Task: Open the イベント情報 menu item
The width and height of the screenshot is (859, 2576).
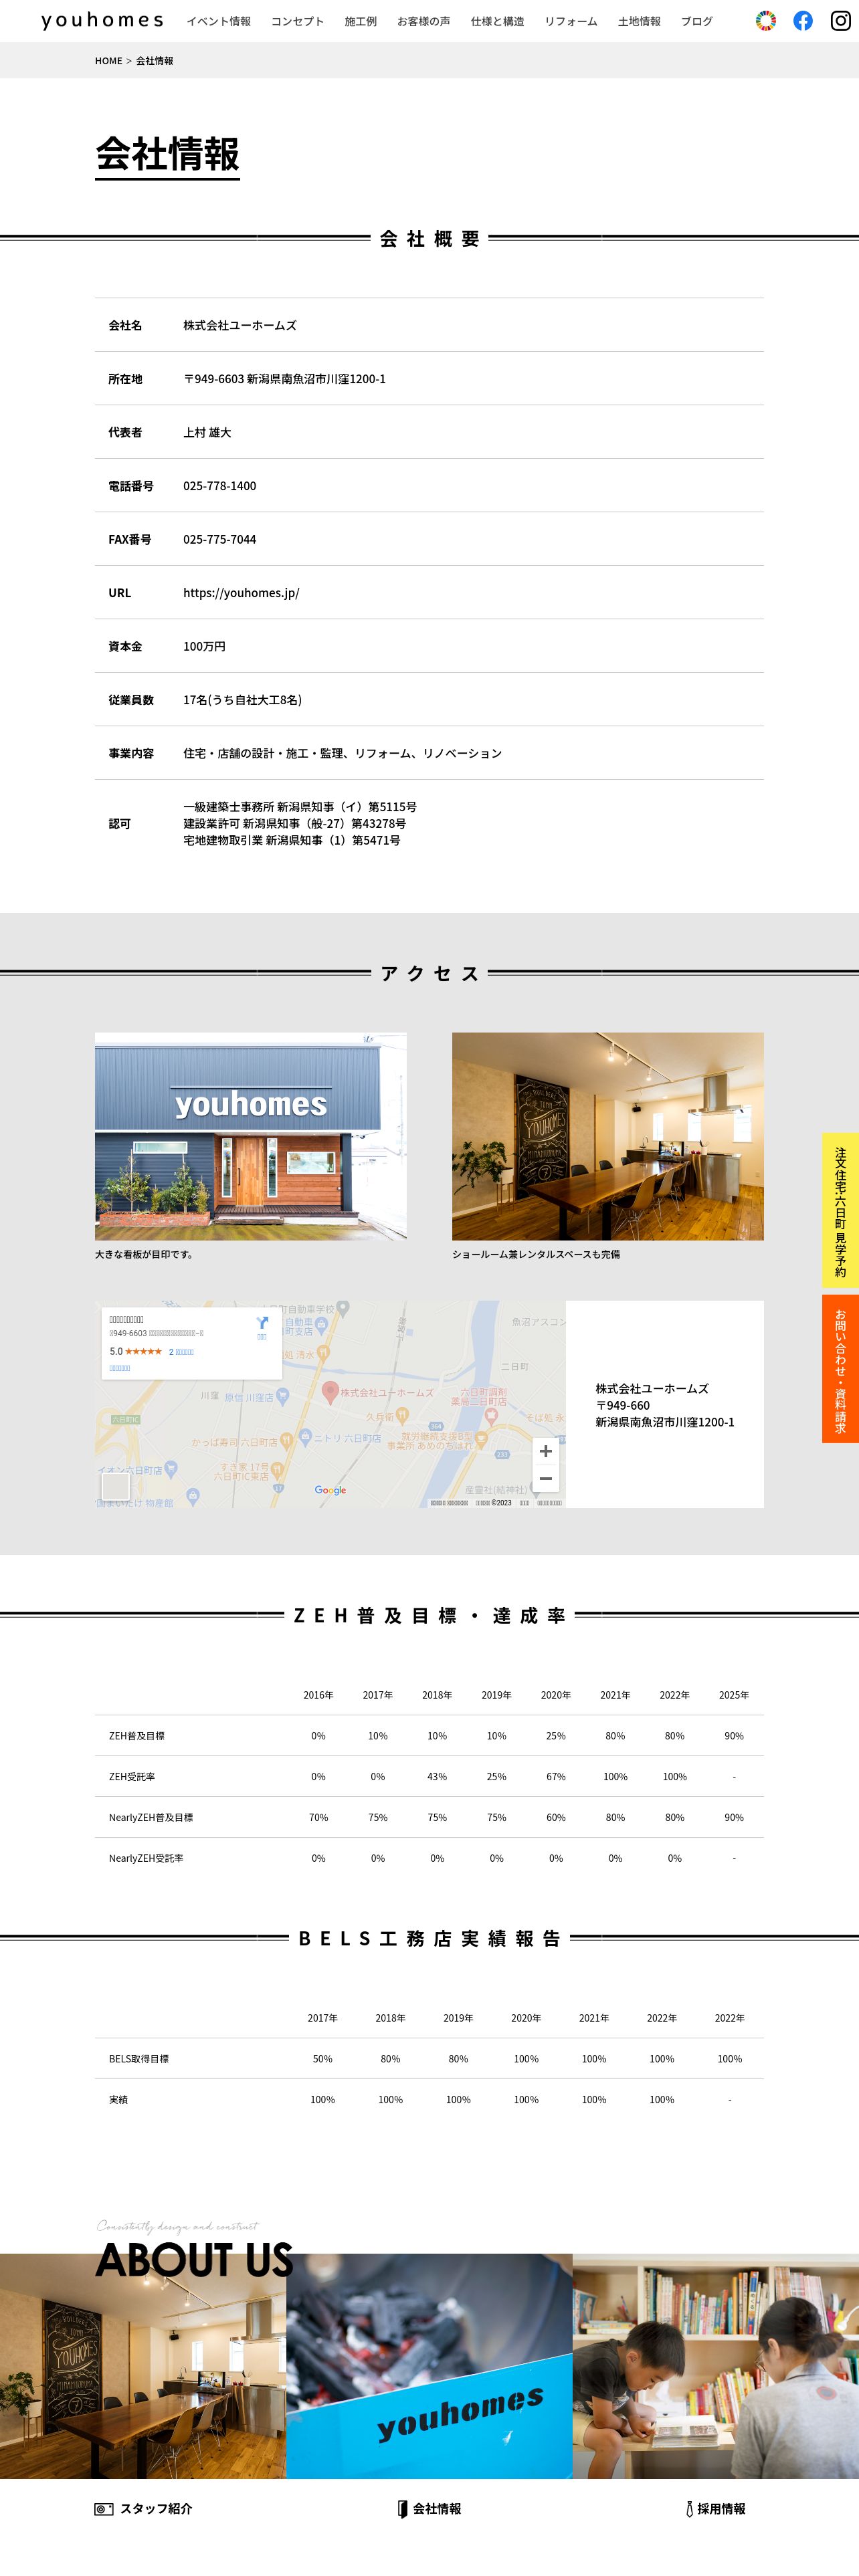Action: pos(219,21)
